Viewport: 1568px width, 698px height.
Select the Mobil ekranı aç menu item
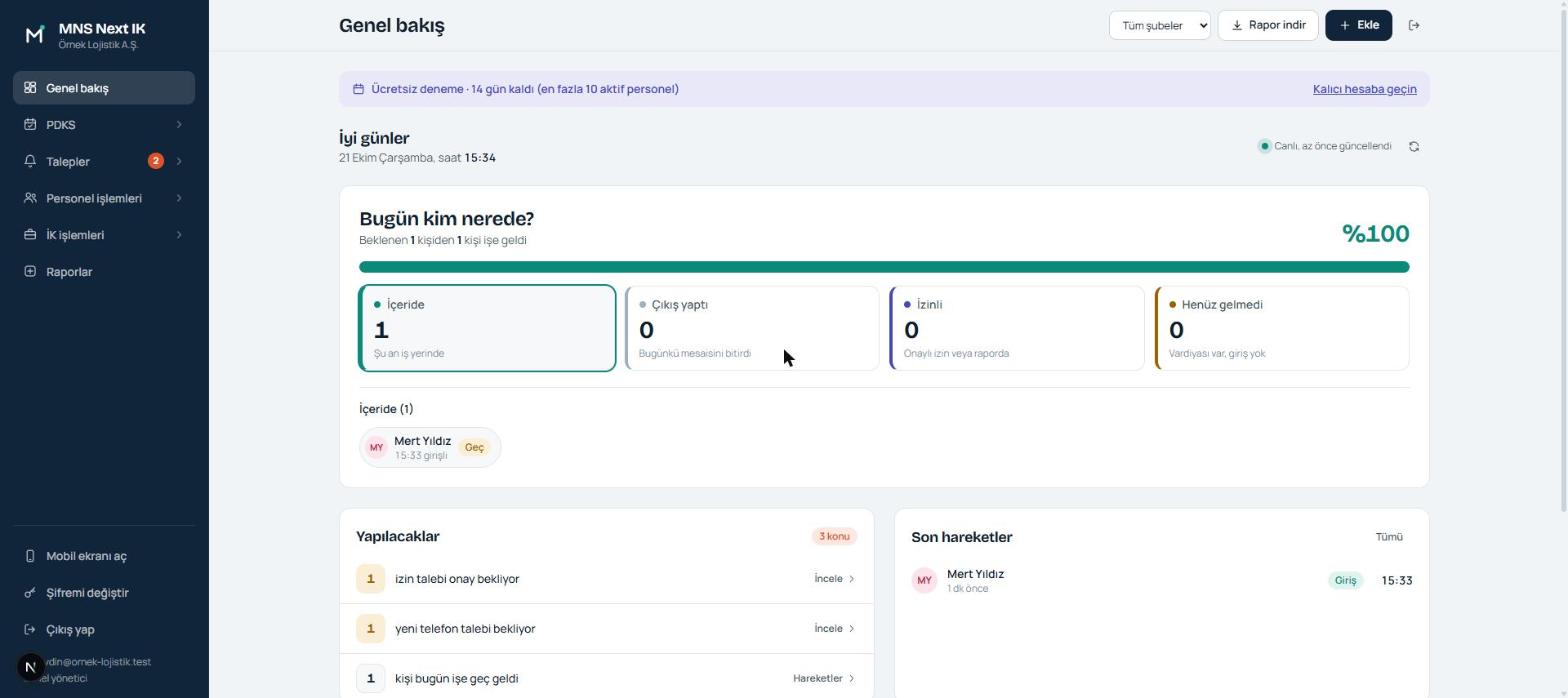click(x=104, y=556)
